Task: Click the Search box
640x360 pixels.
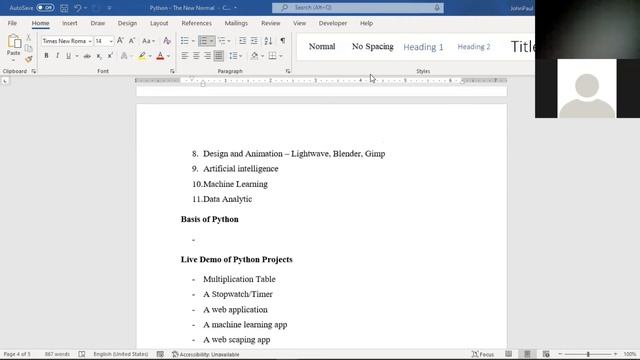Action: (358, 8)
